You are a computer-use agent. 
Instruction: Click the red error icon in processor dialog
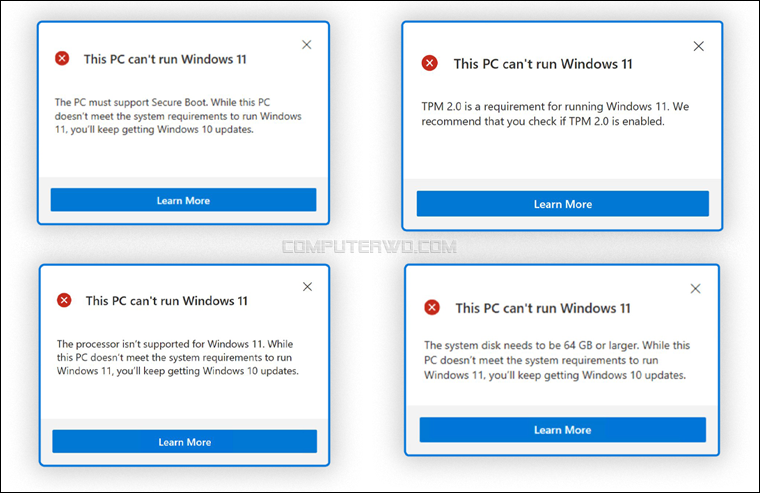64,300
